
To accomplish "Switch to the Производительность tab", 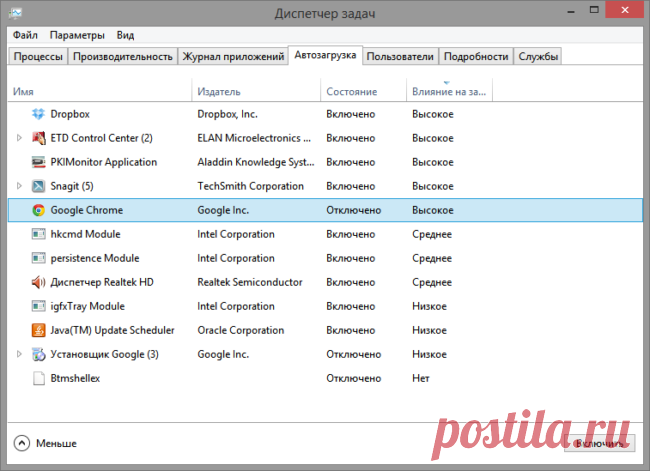I will (123, 56).
